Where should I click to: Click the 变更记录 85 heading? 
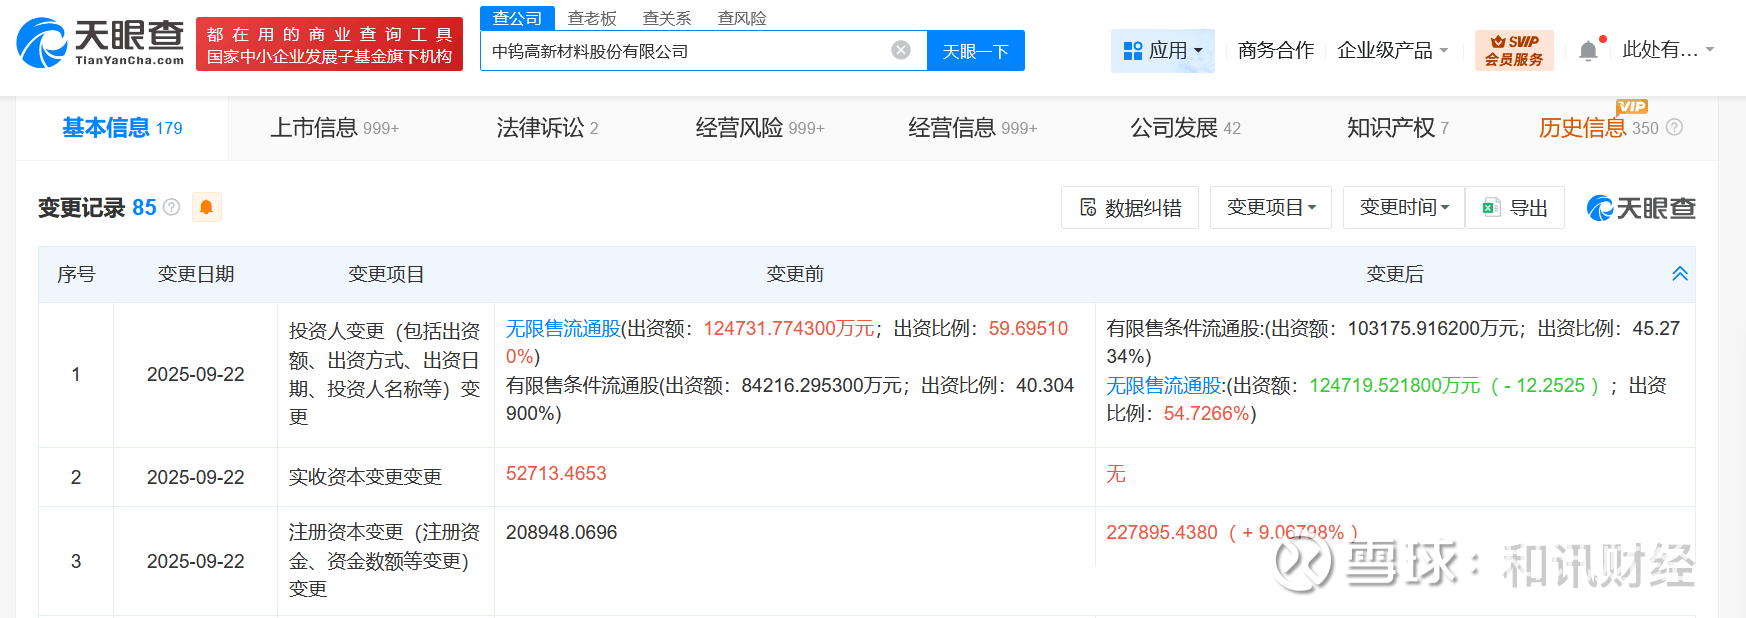[97, 207]
